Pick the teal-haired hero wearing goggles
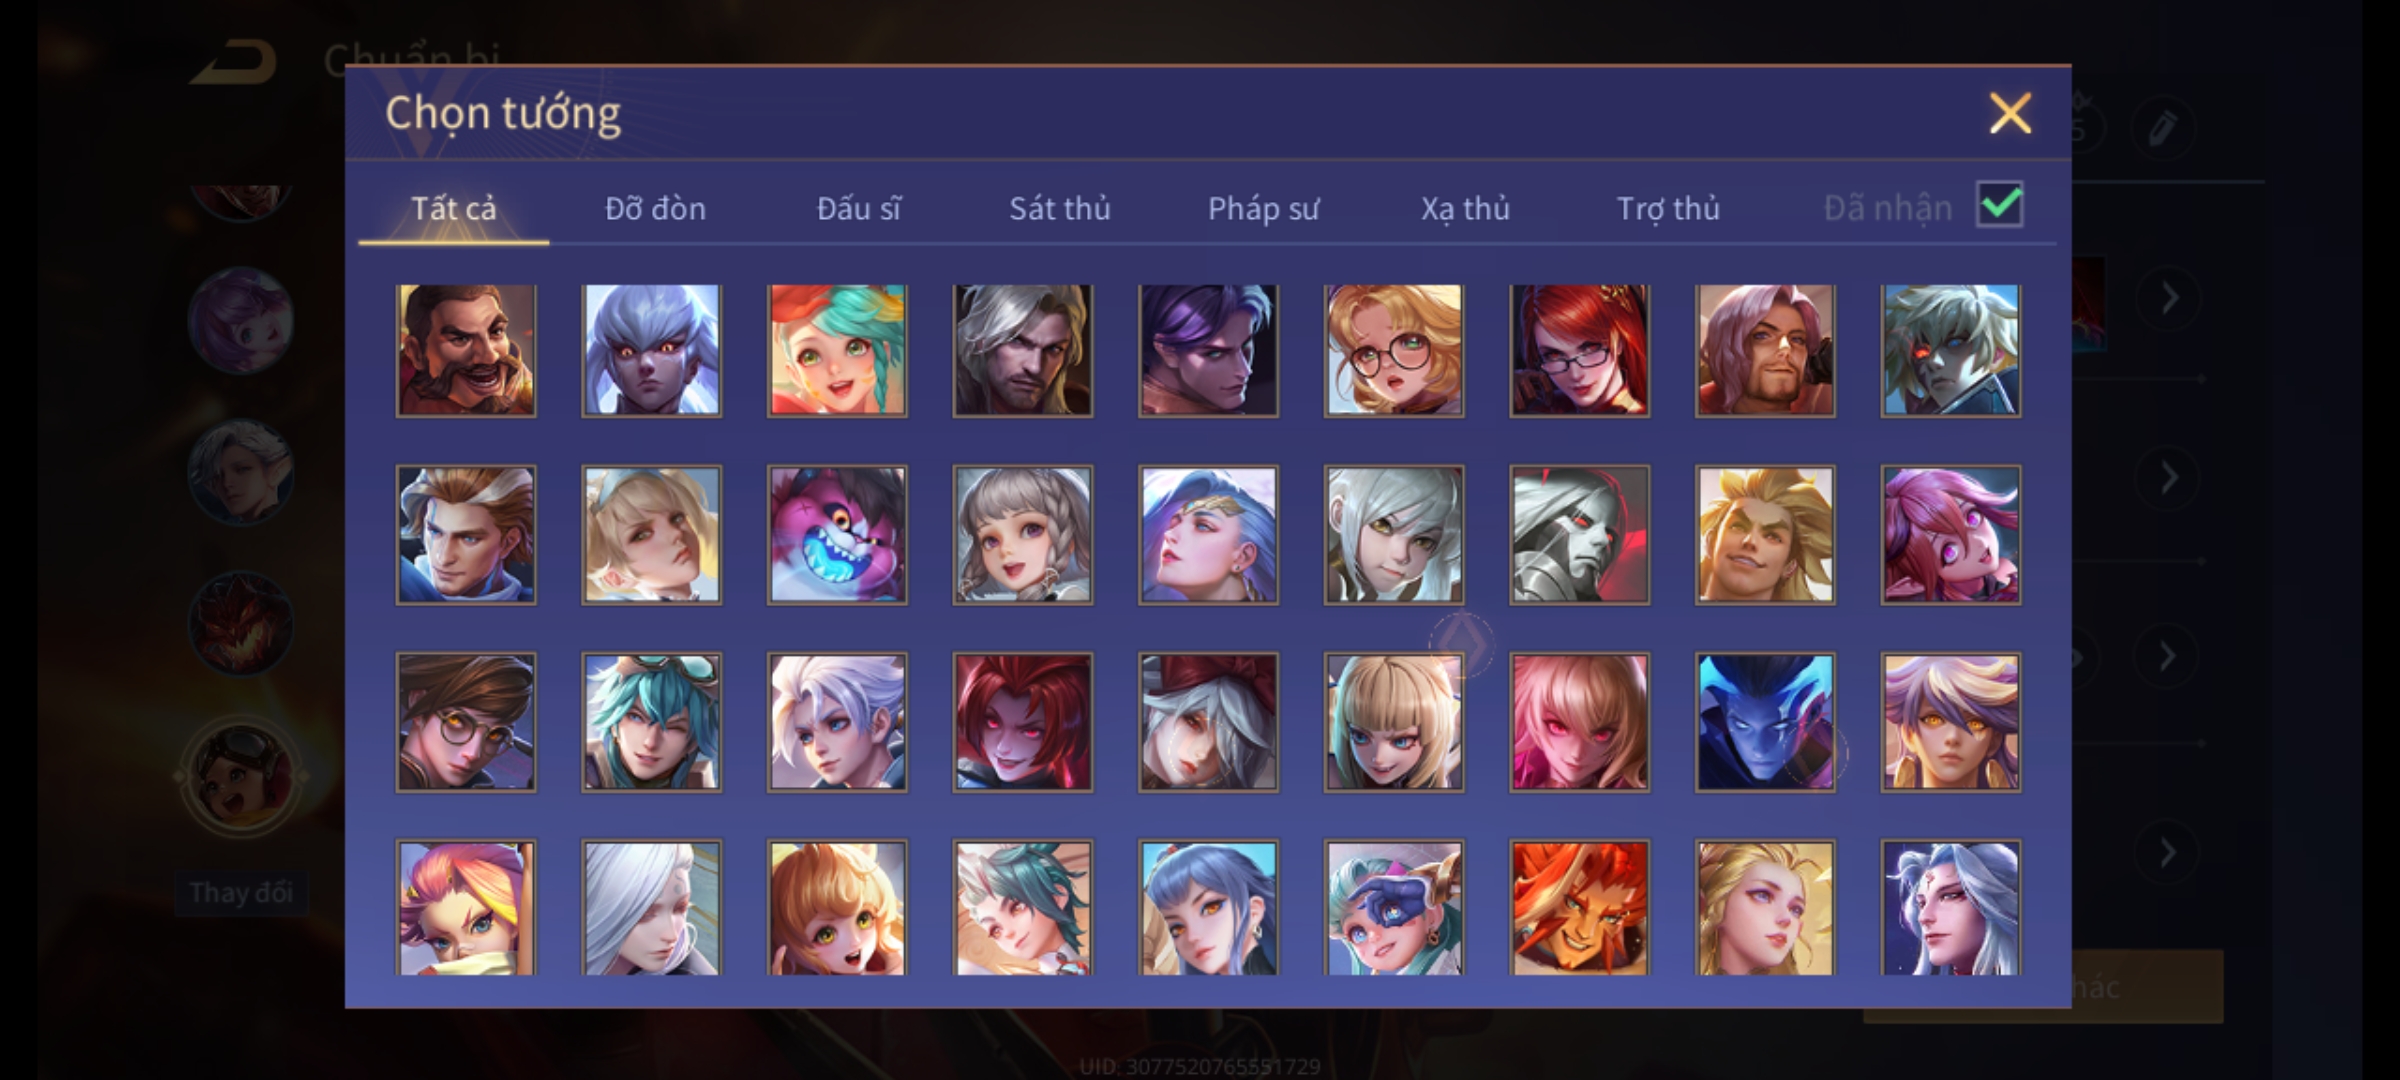 point(652,722)
